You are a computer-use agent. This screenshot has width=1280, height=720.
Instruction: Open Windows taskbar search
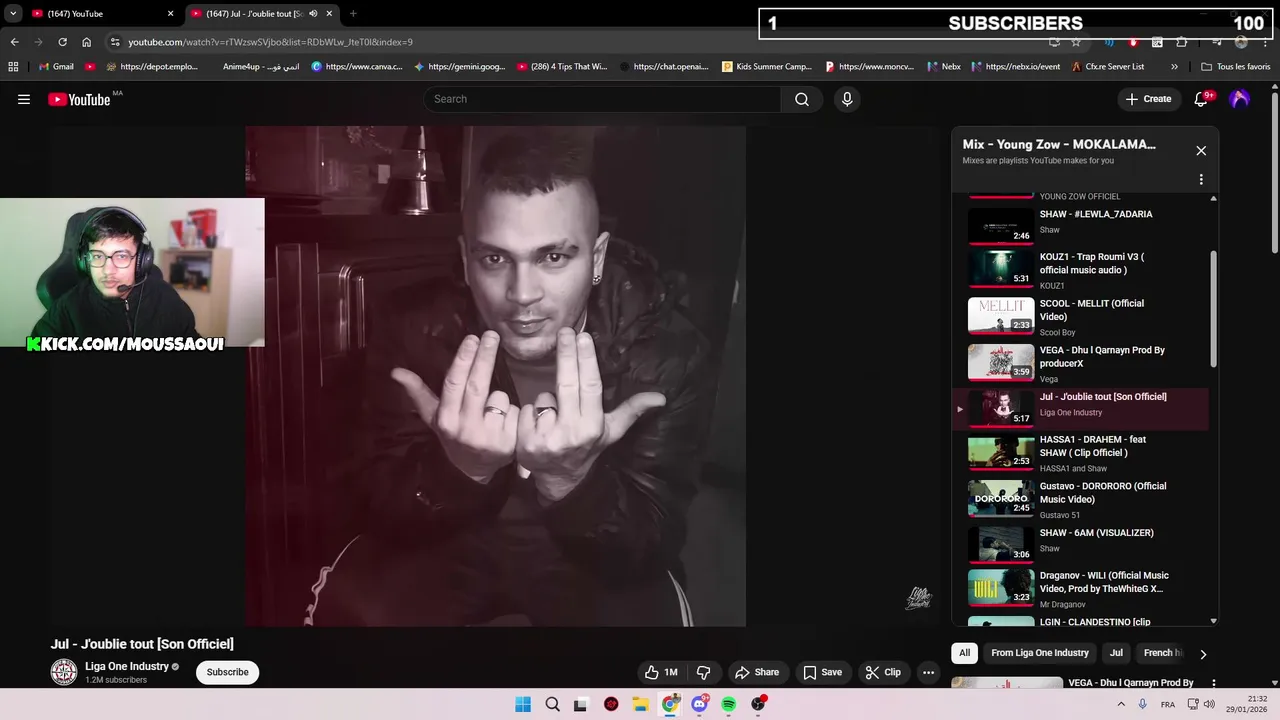pyautogui.click(x=552, y=704)
